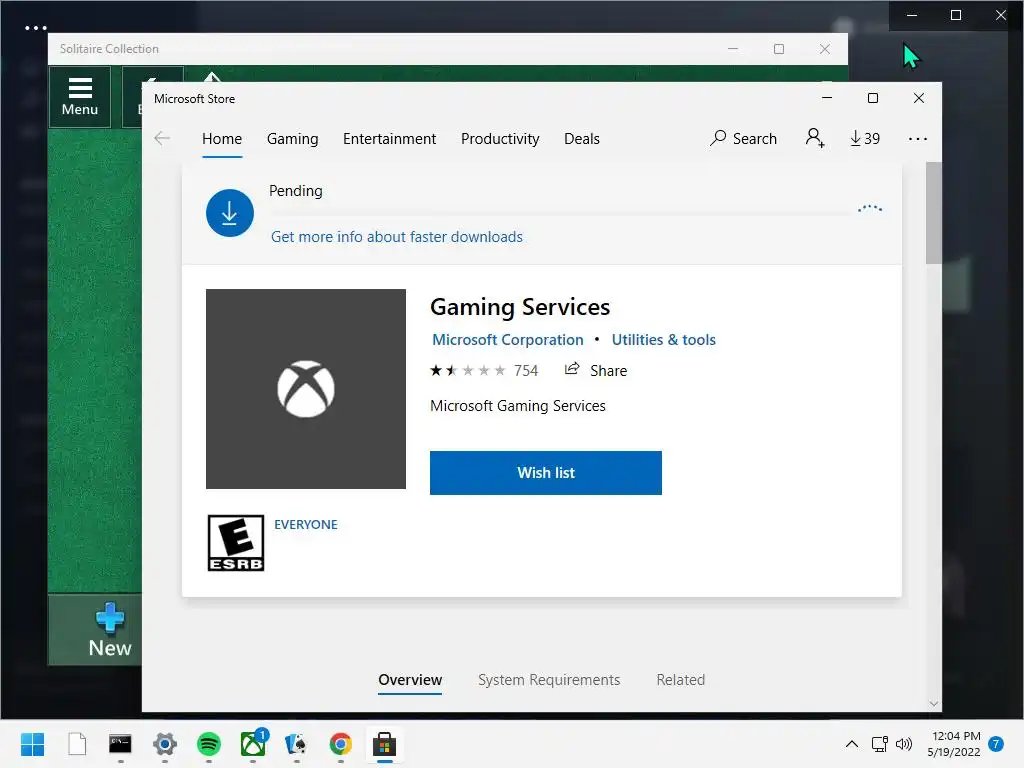
Task: Open the network status tray icon
Action: click(x=879, y=744)
